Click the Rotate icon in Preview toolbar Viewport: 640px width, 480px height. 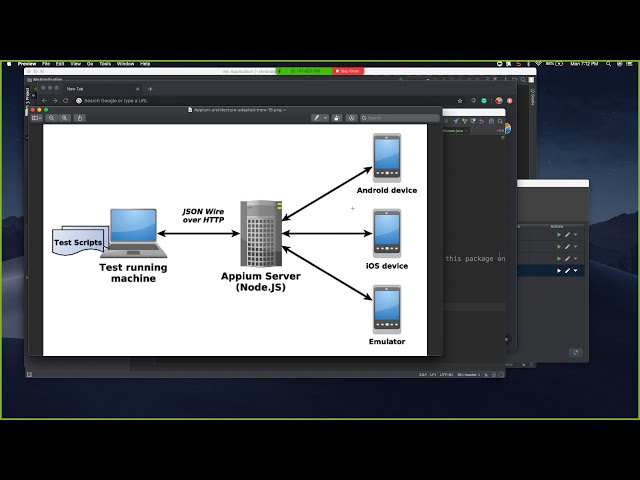tap(337, 118)
